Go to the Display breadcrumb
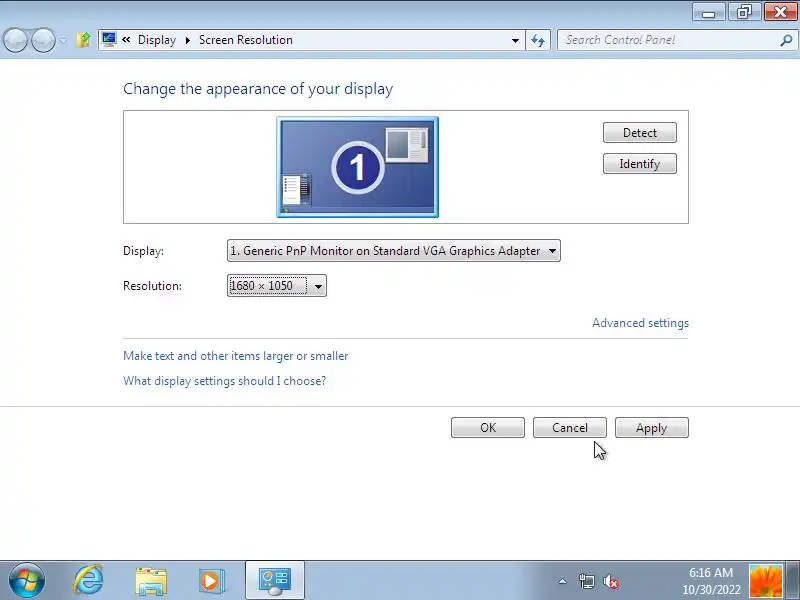Viewport: 800px width, 600px height. [157, 40]
